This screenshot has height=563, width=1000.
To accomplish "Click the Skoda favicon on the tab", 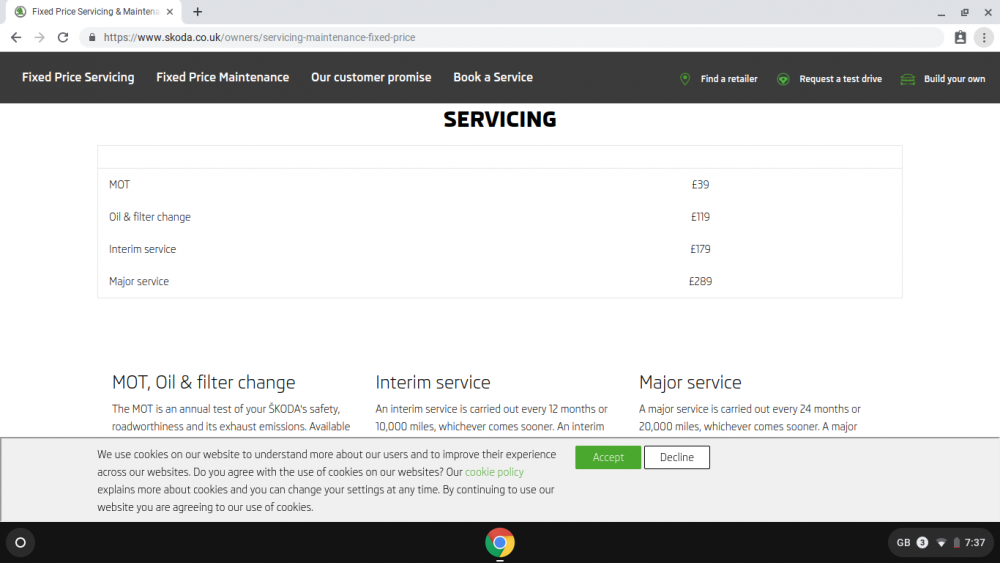I will click(20, 11).
